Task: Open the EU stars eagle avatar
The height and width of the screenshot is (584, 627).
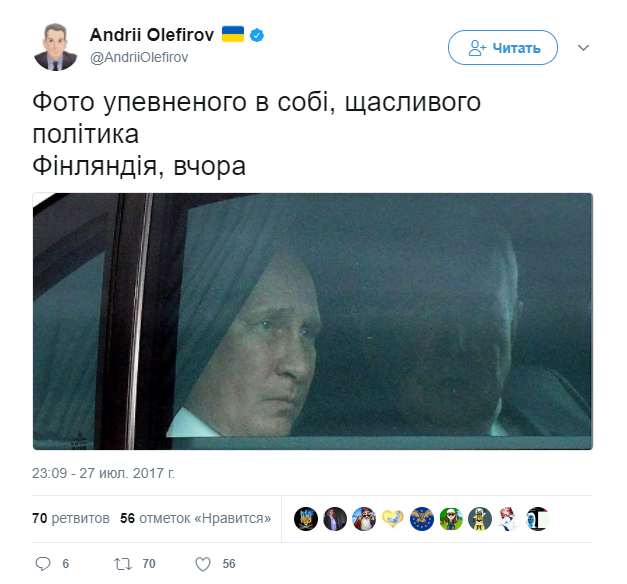Action: 422,519
